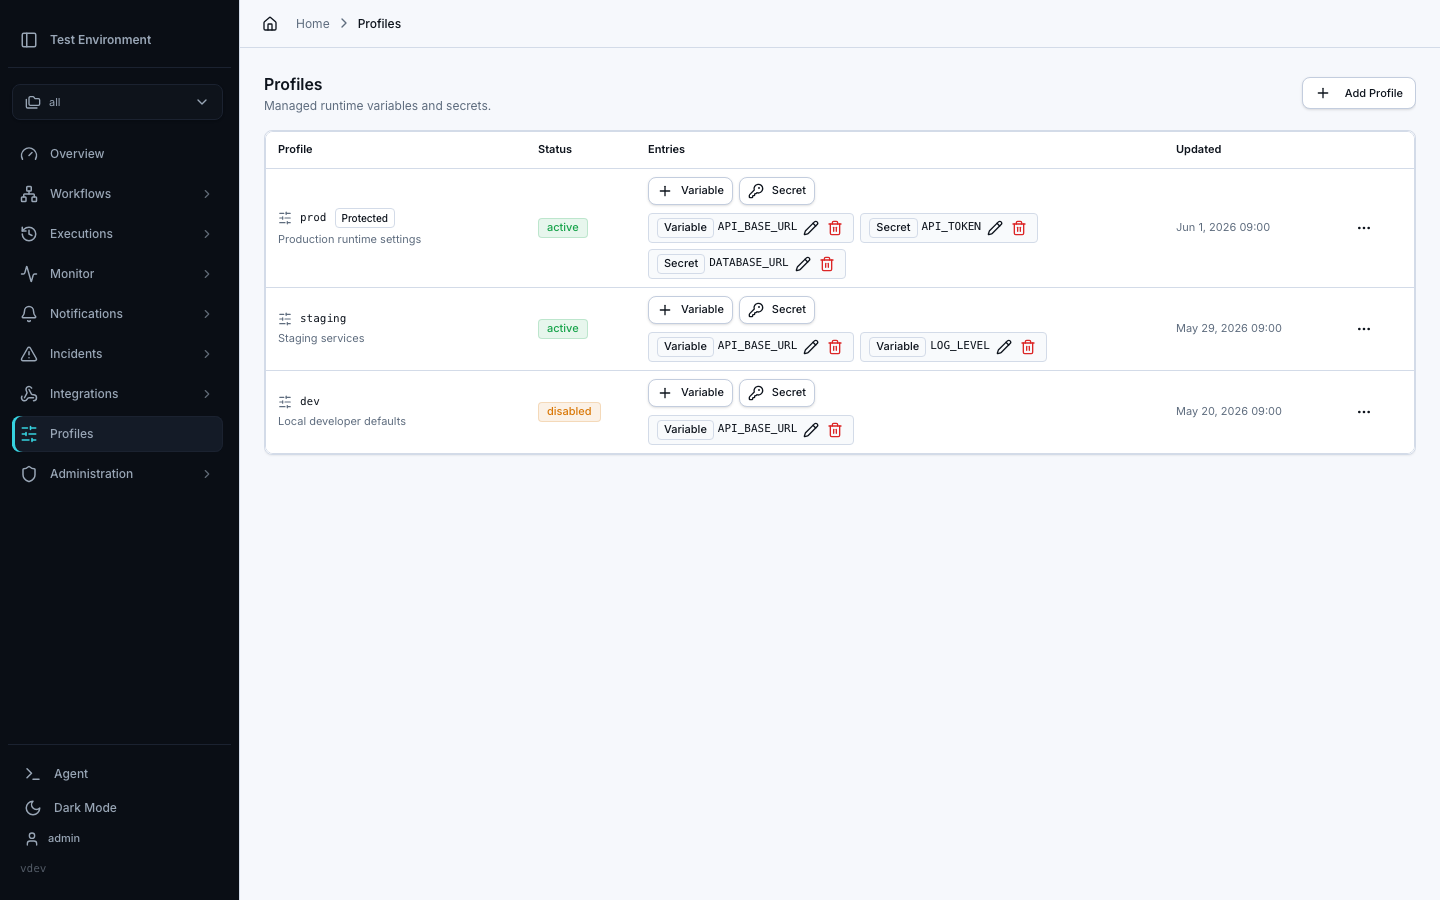1440x900 pixels.
Task: Click the prod profile sliders icon
Action: point(285,218)
